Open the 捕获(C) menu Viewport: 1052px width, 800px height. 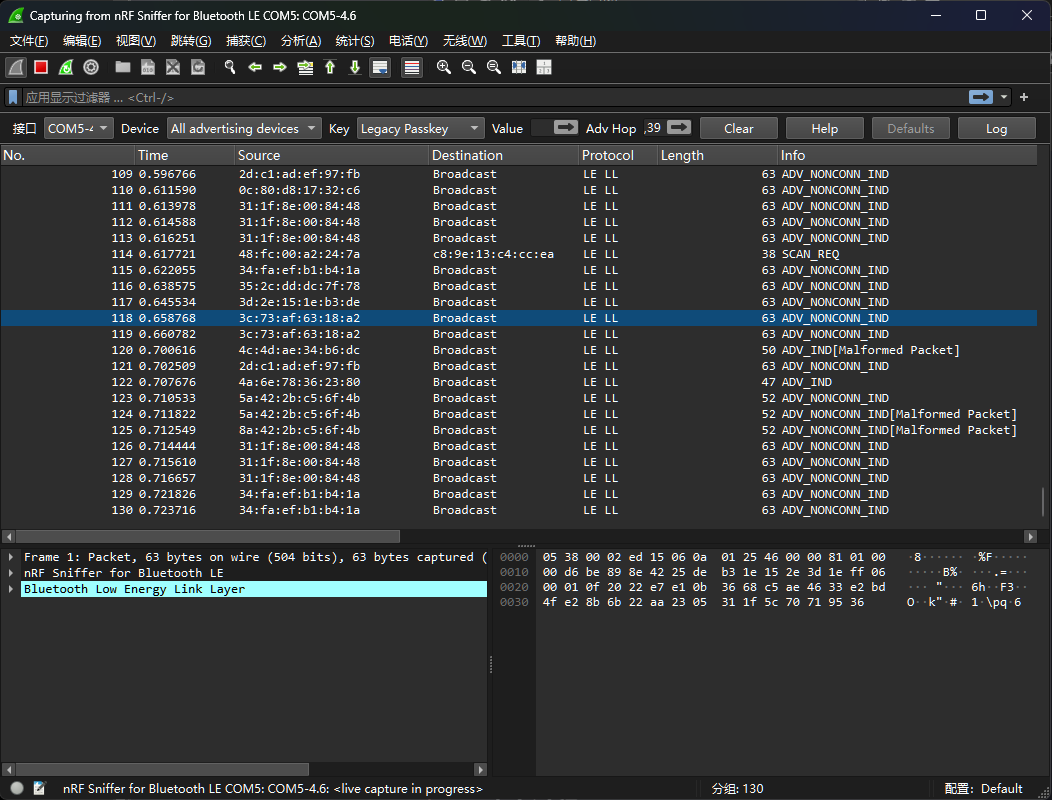click(246, 41)
